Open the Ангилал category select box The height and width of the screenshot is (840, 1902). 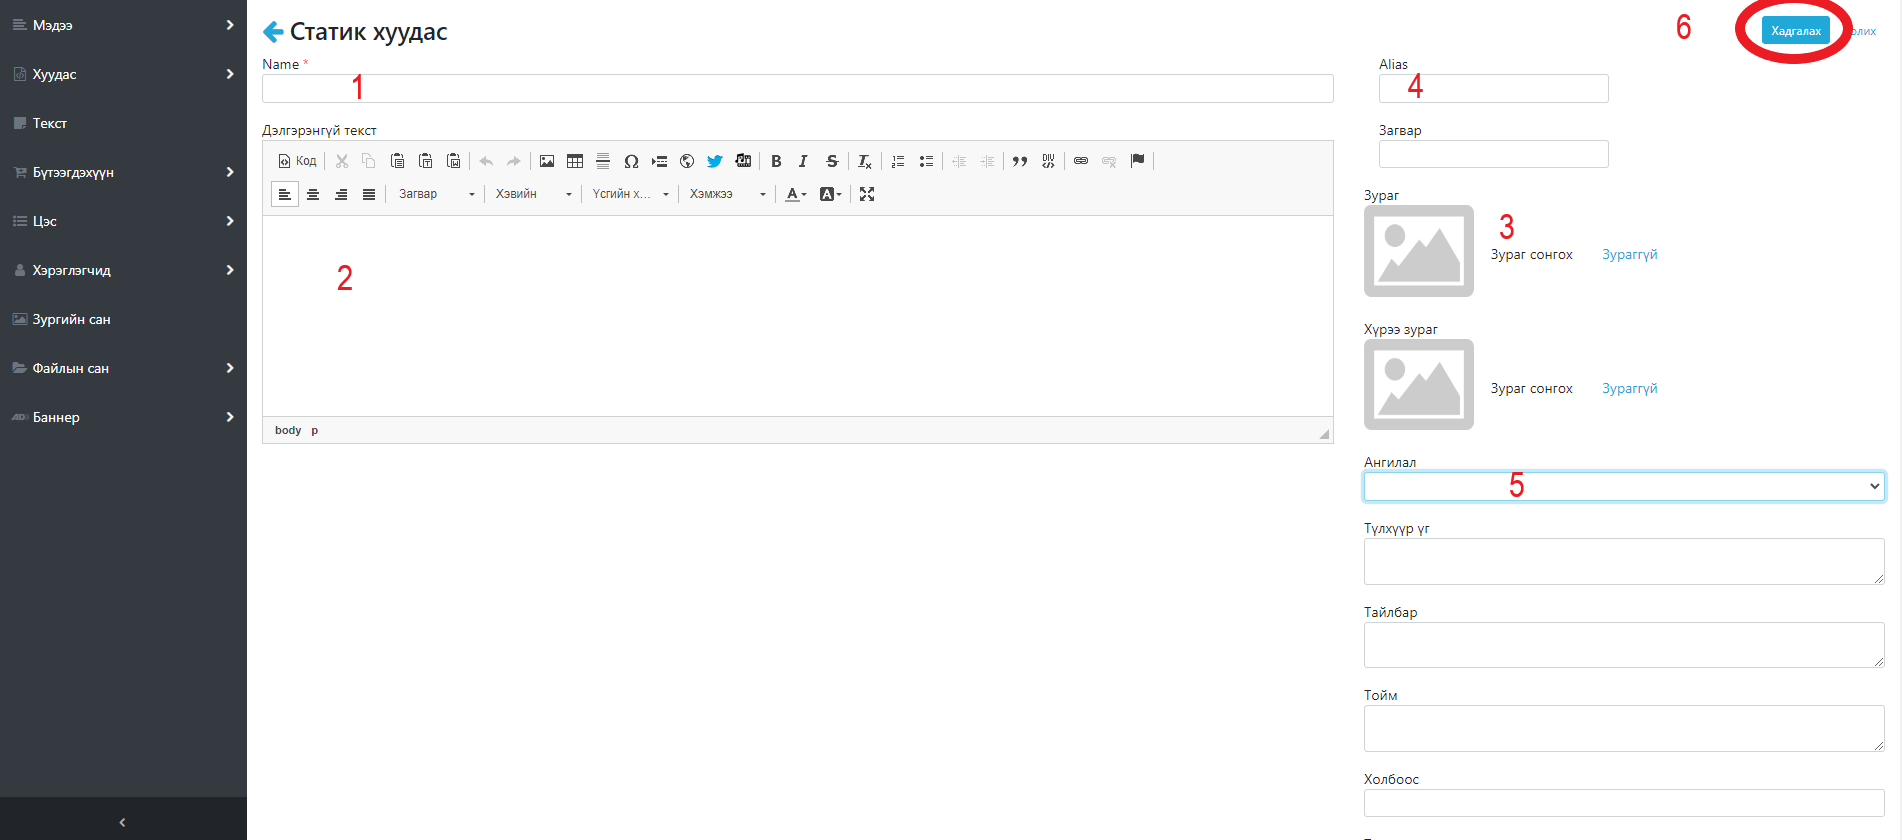pos(1623,487)
